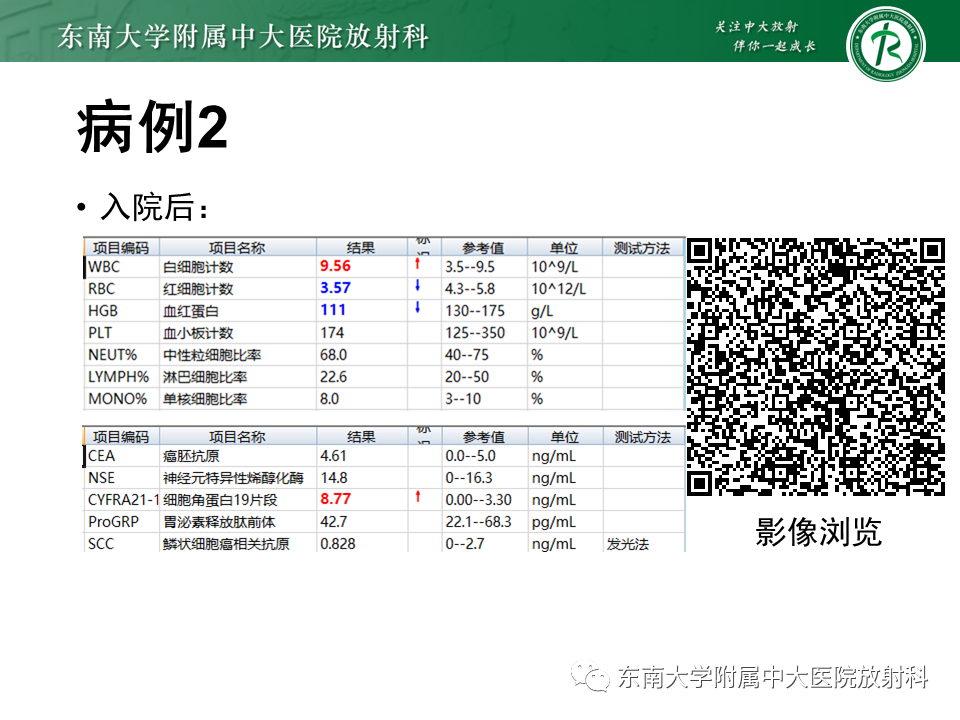This screenshot has width=960, height=720.
Task: Click 血小板计数 item name
Action: (x=198, y=333)
